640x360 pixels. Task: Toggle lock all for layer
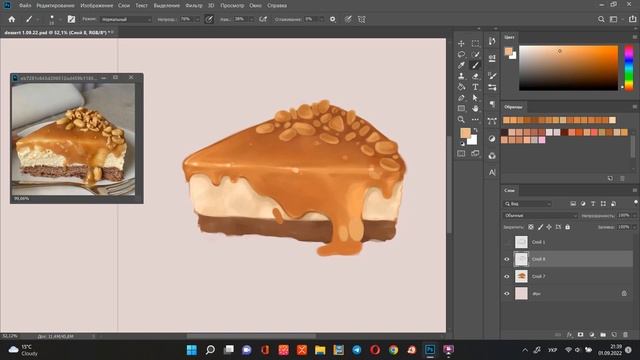[x=567, y=227]
